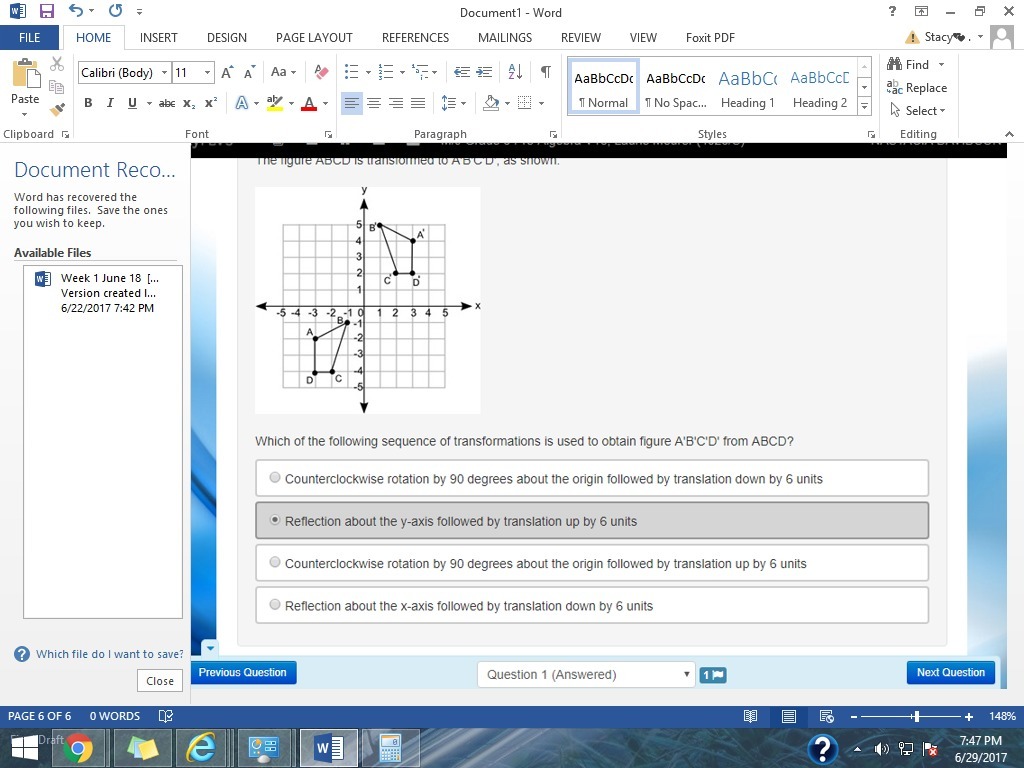Screen dimensions: 1024x768
Task: Apply Italic formatting from the ribbon
Action: click(110, 103)
